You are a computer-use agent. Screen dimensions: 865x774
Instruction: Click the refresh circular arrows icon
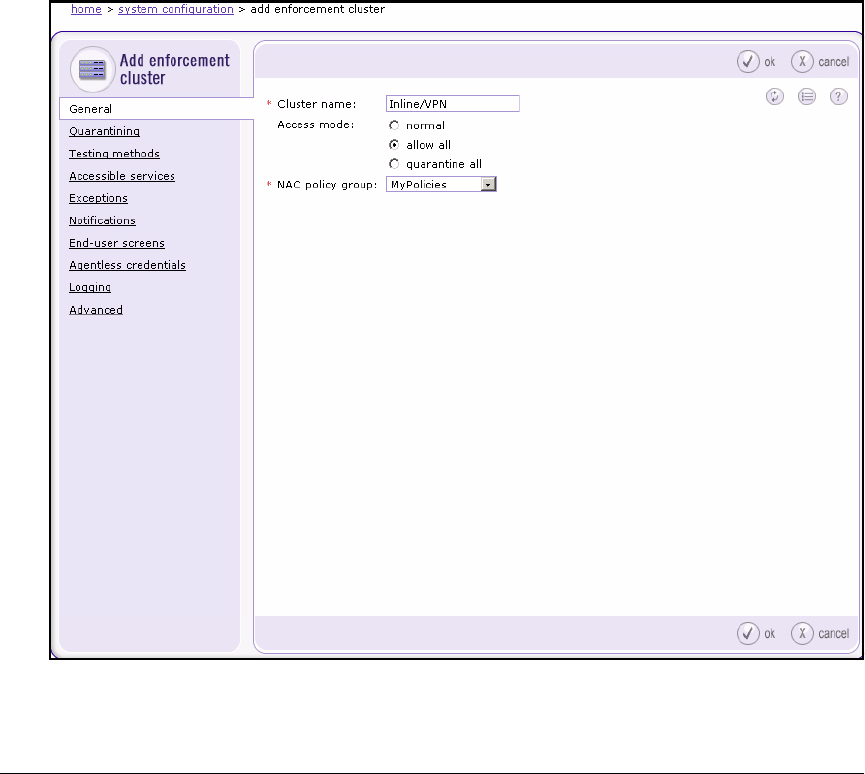[775, 97]
